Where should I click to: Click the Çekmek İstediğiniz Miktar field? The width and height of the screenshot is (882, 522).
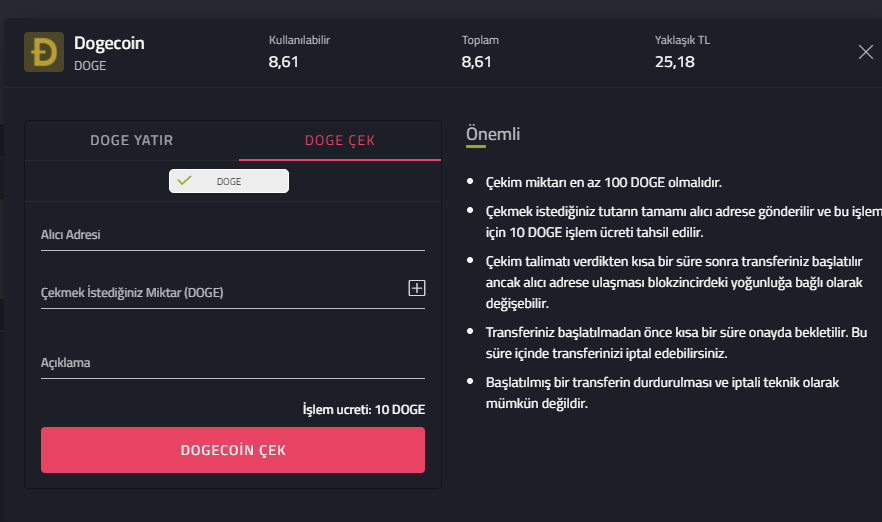[220, 293]
